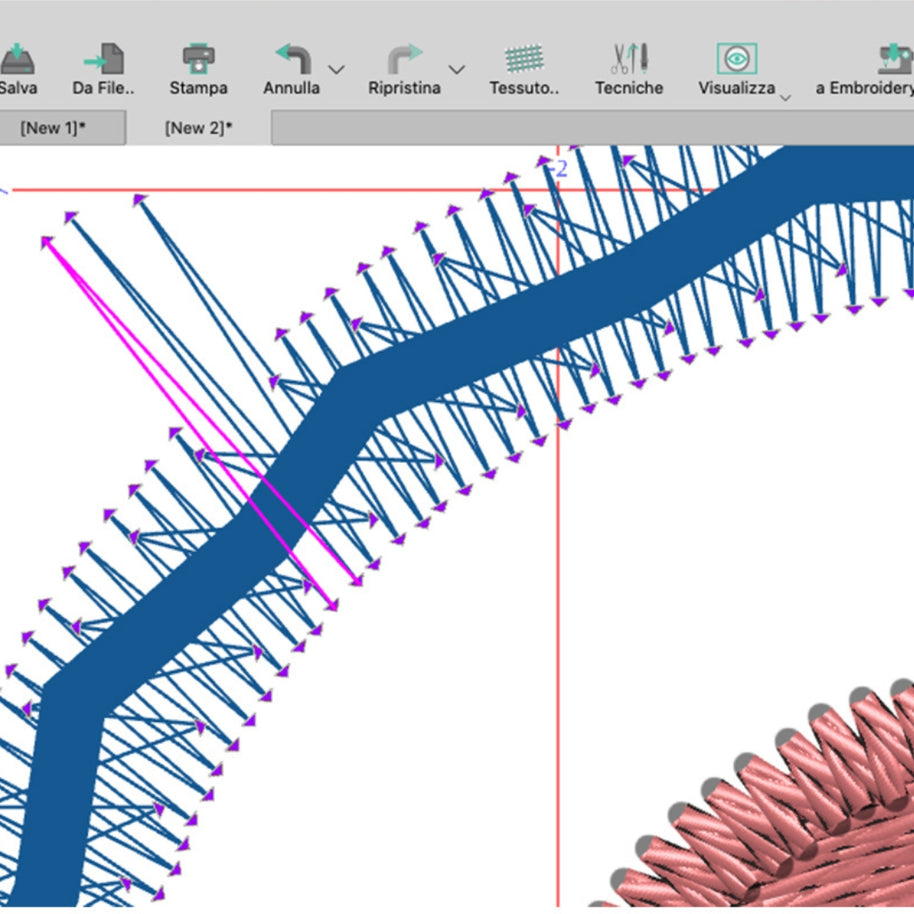The height and width of the screenshot is (914, 914).
Task: Save the design with the Salva icon
Action: click(x=17, y=60)
